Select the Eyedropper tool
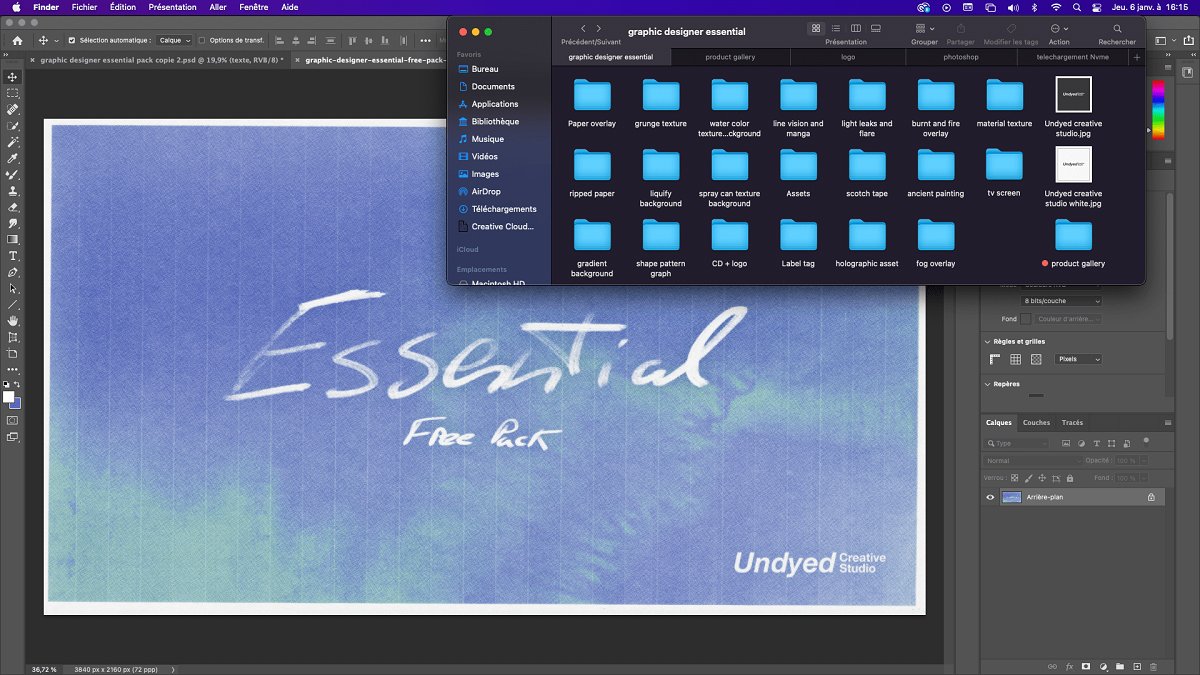 13,158
